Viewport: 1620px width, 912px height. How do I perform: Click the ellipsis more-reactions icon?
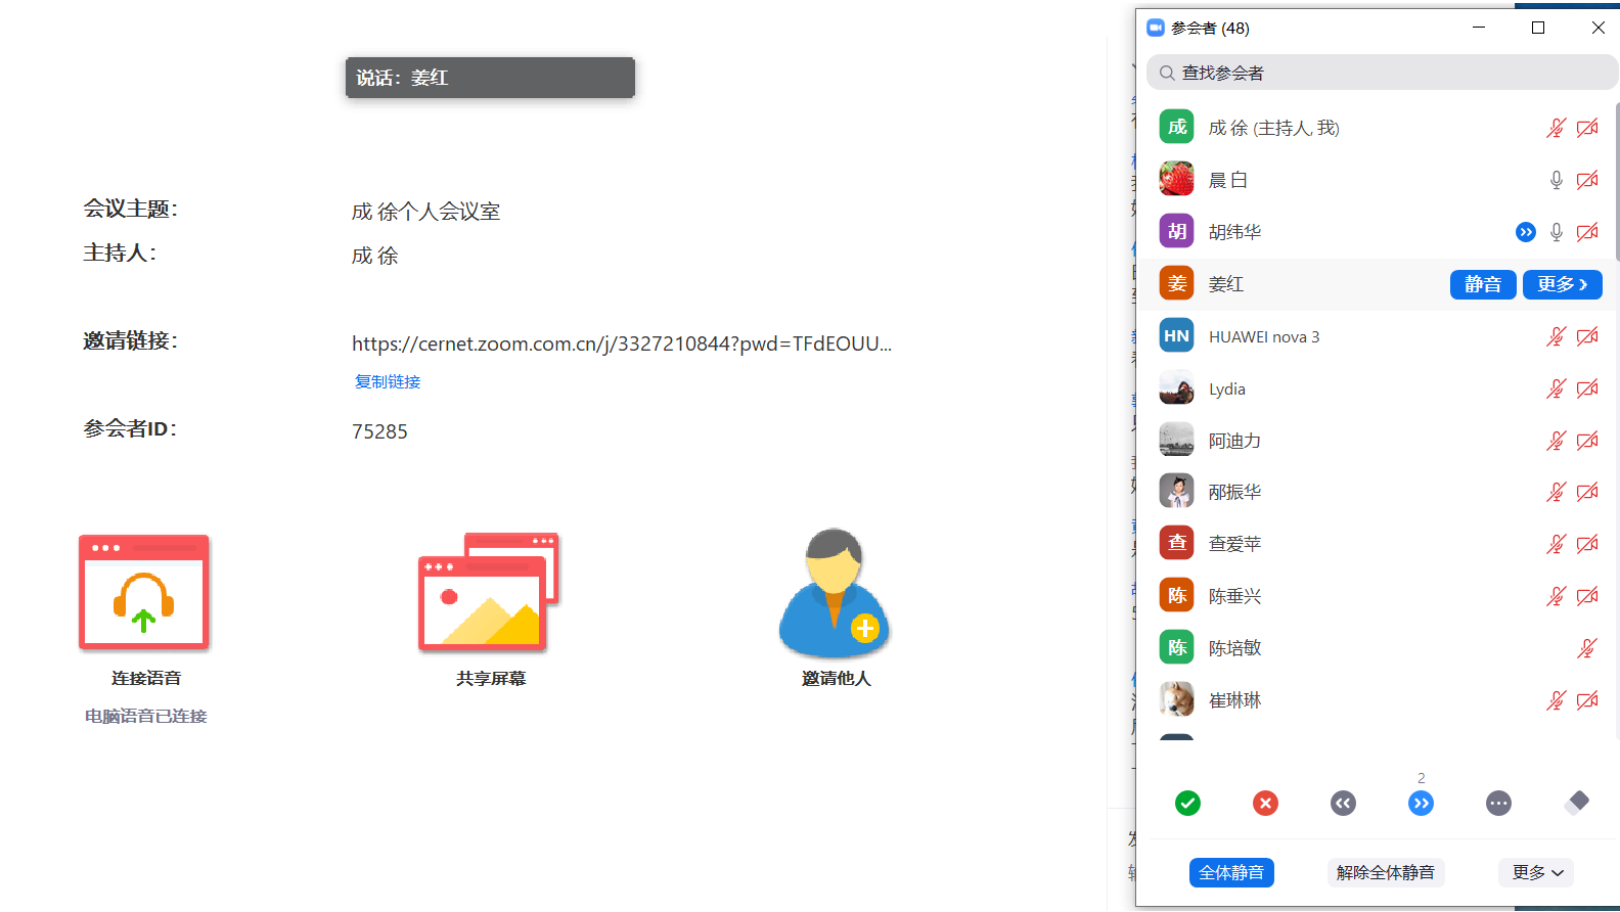coord(1498,803)
